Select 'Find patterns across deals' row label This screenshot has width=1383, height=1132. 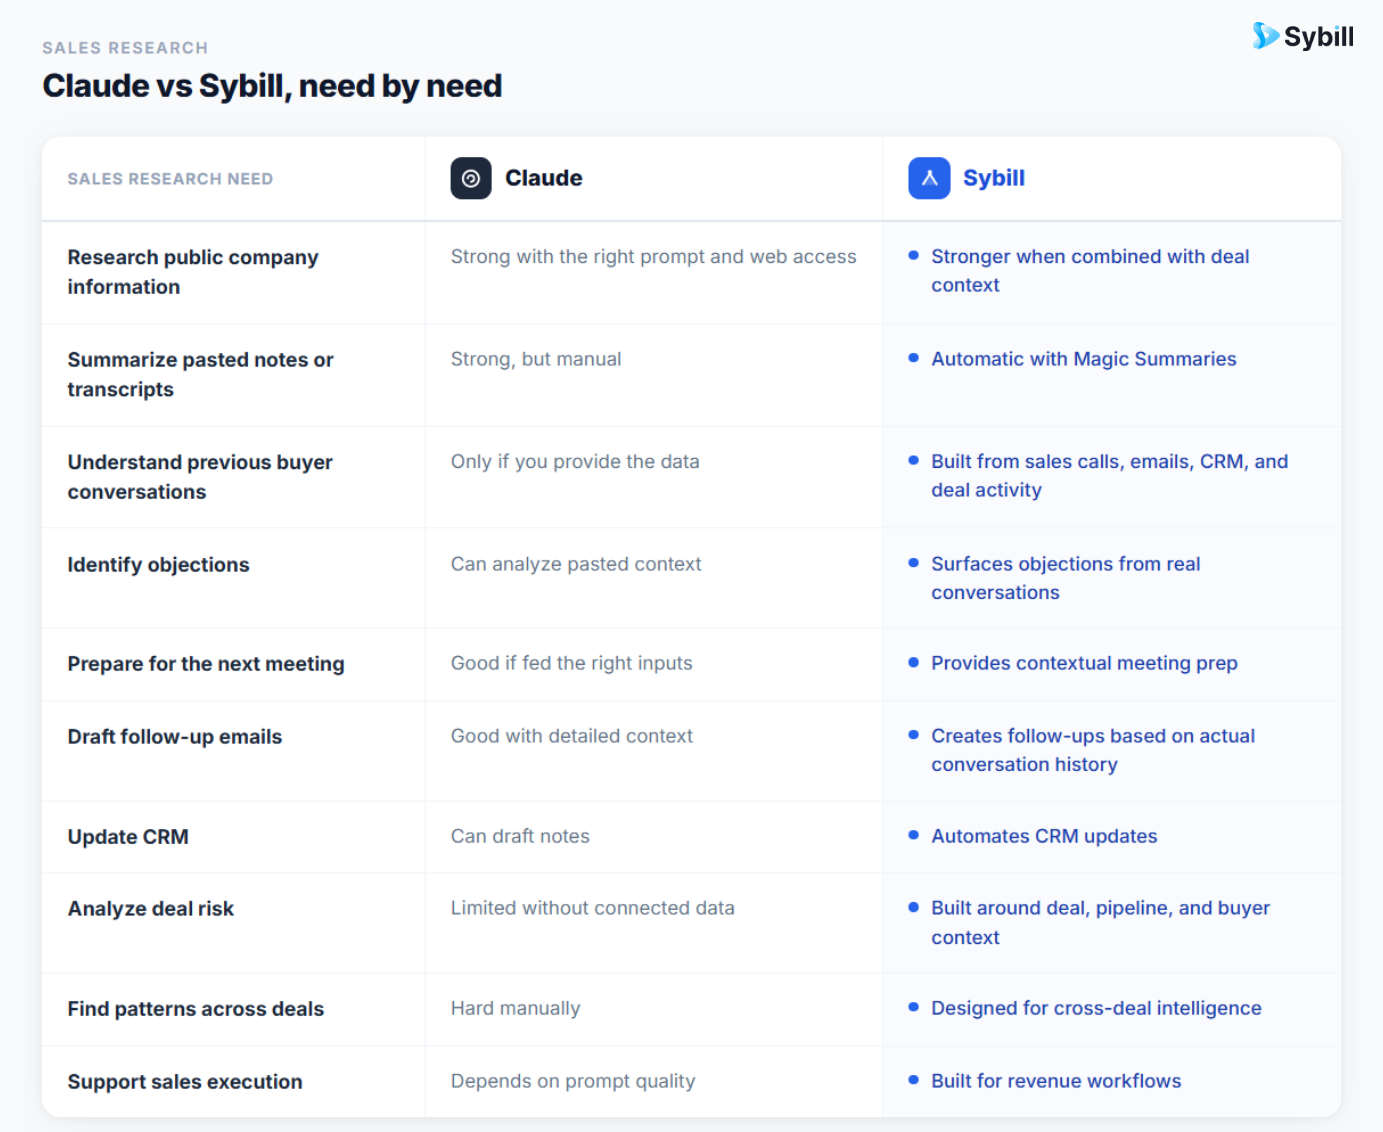coord(196,1009)
